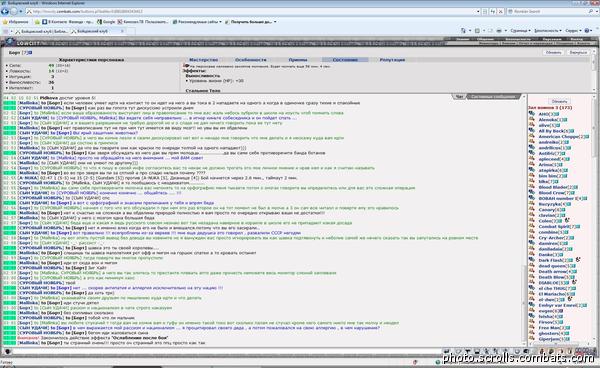This screenshot has height=368, width=600.
Task: Click the Вернуться button
Action: pos(578,52)
